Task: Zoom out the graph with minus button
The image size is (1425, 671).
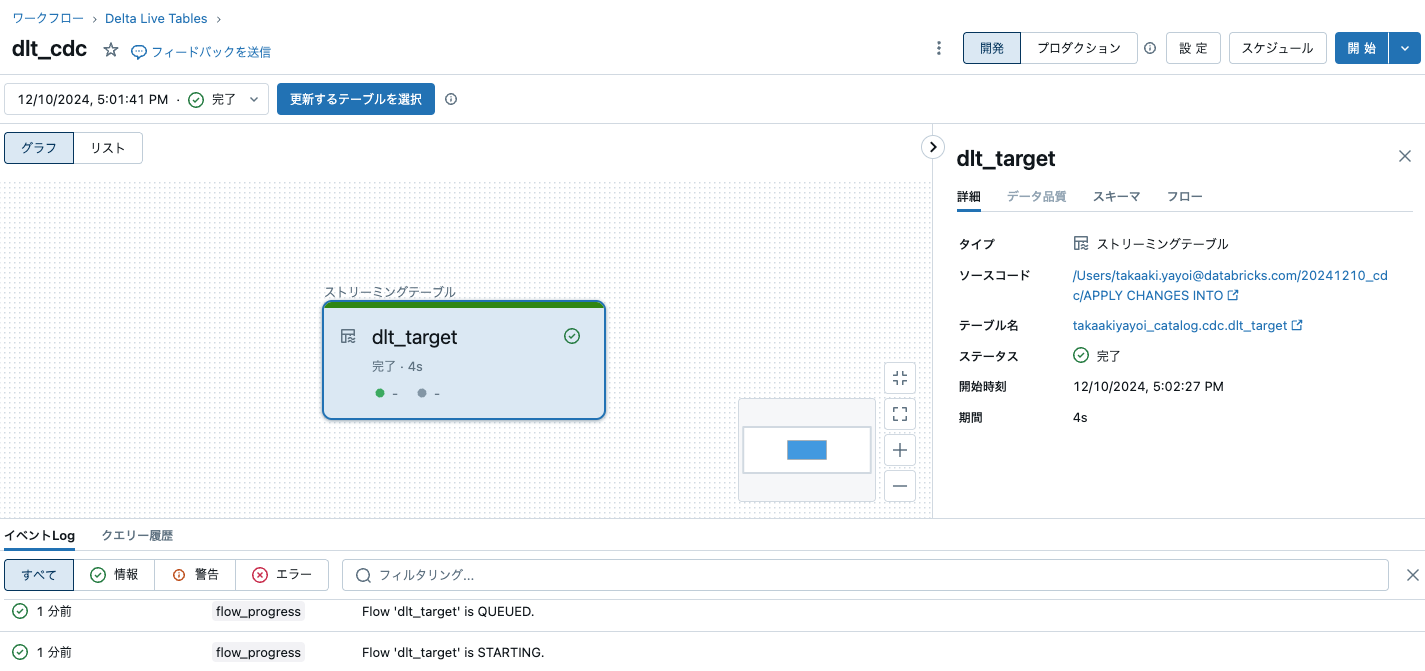Action: click(x=900, y=486)
